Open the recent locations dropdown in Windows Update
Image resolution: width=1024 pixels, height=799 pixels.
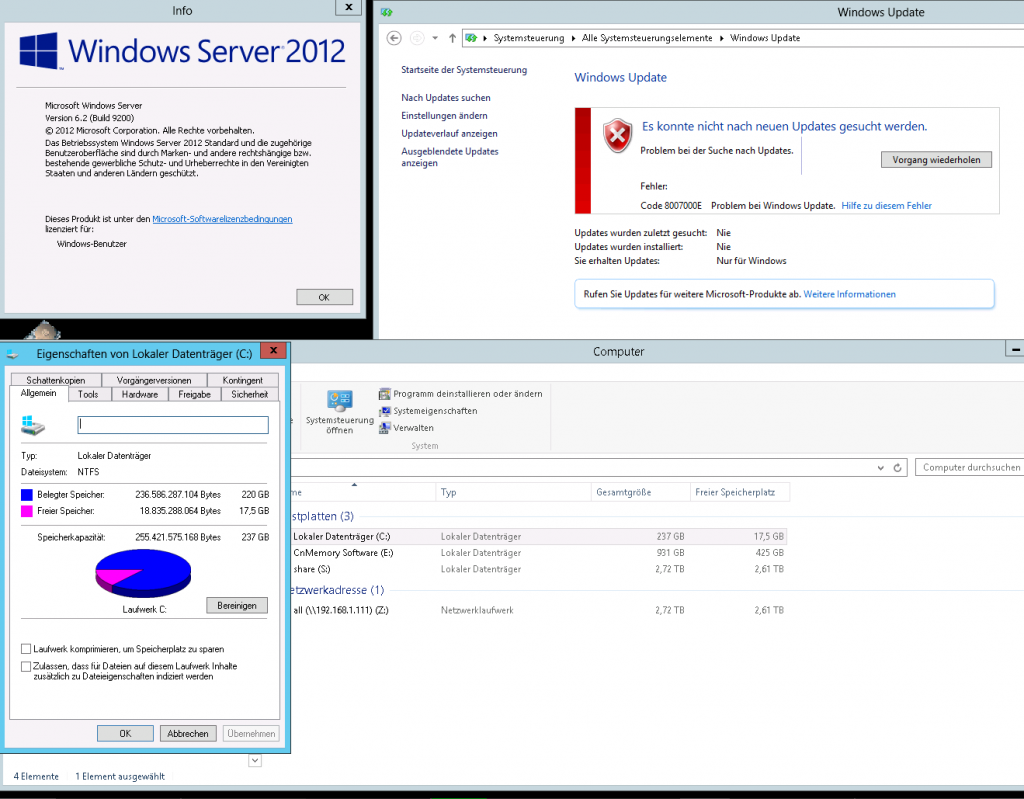pos(435,38)
